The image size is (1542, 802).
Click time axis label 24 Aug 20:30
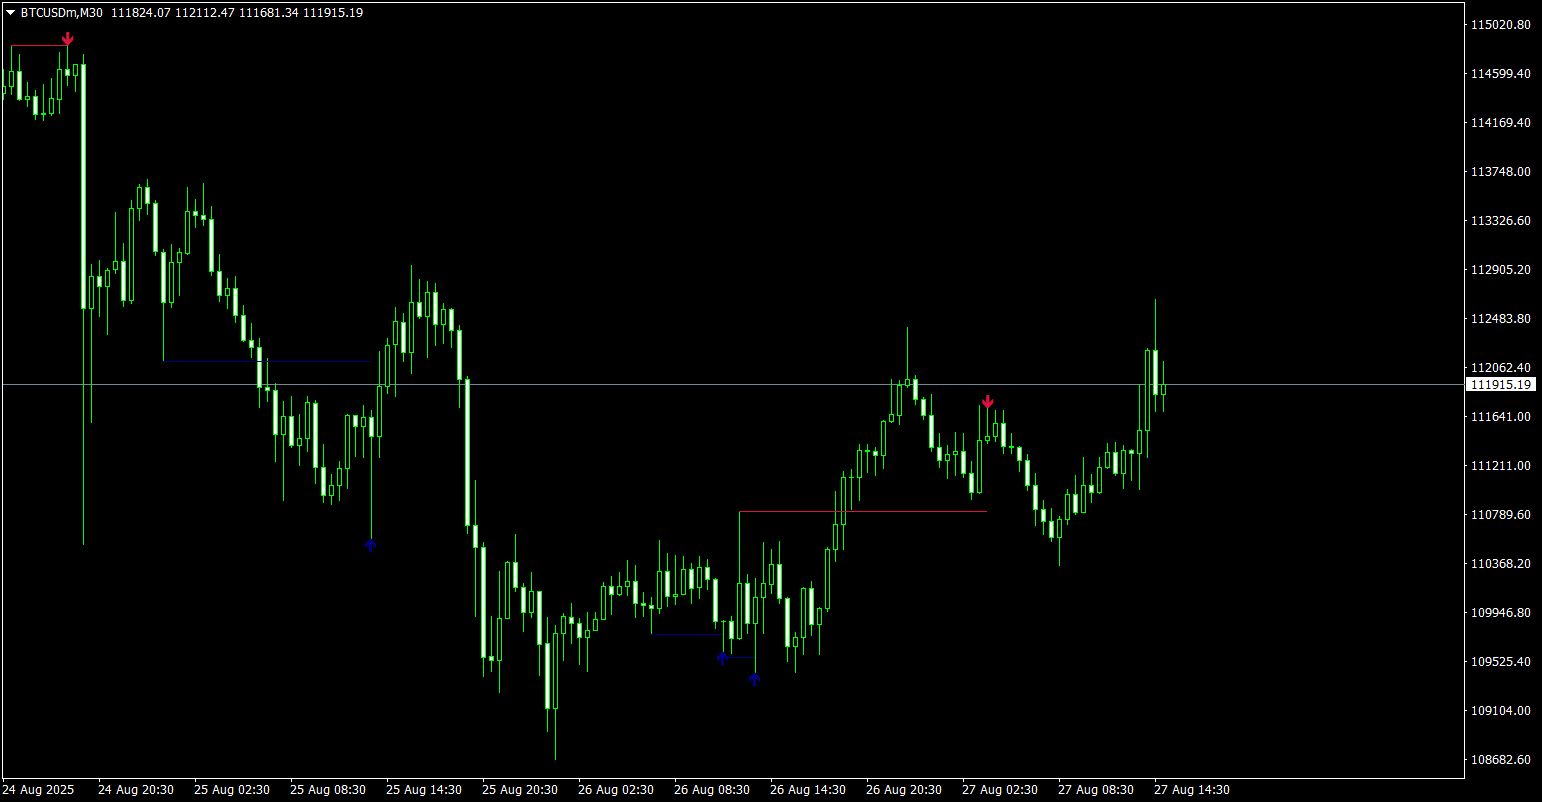tap(136, 790)
